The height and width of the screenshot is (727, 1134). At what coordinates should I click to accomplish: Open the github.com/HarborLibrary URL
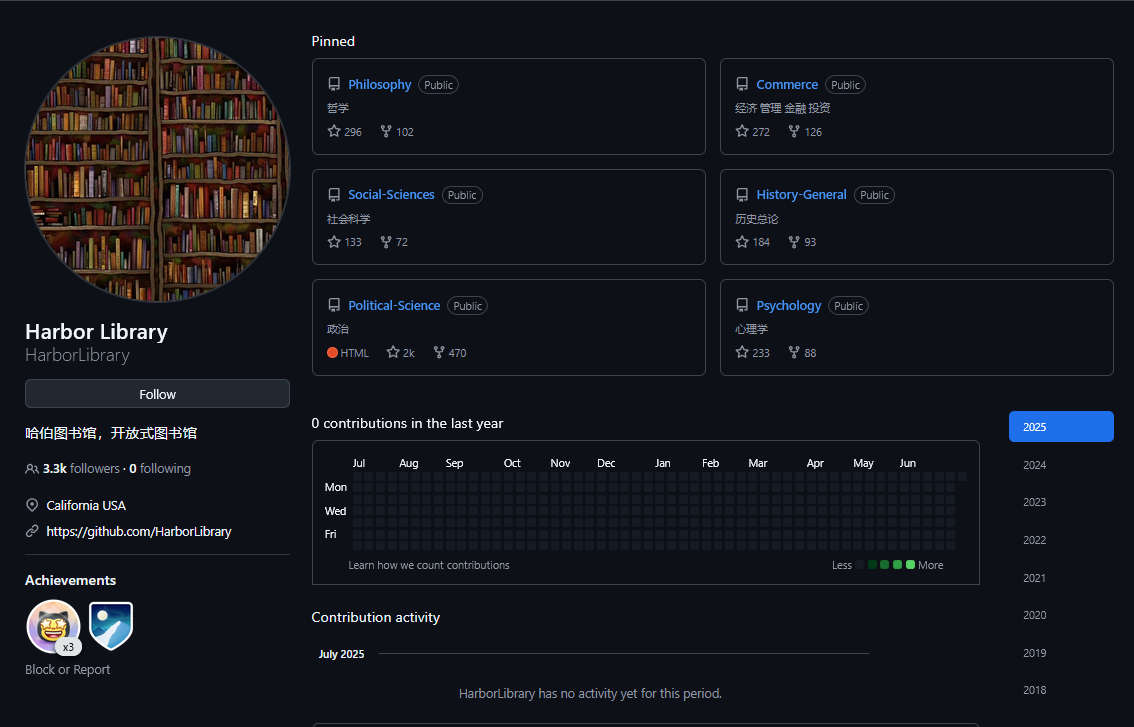coord(139,531)
